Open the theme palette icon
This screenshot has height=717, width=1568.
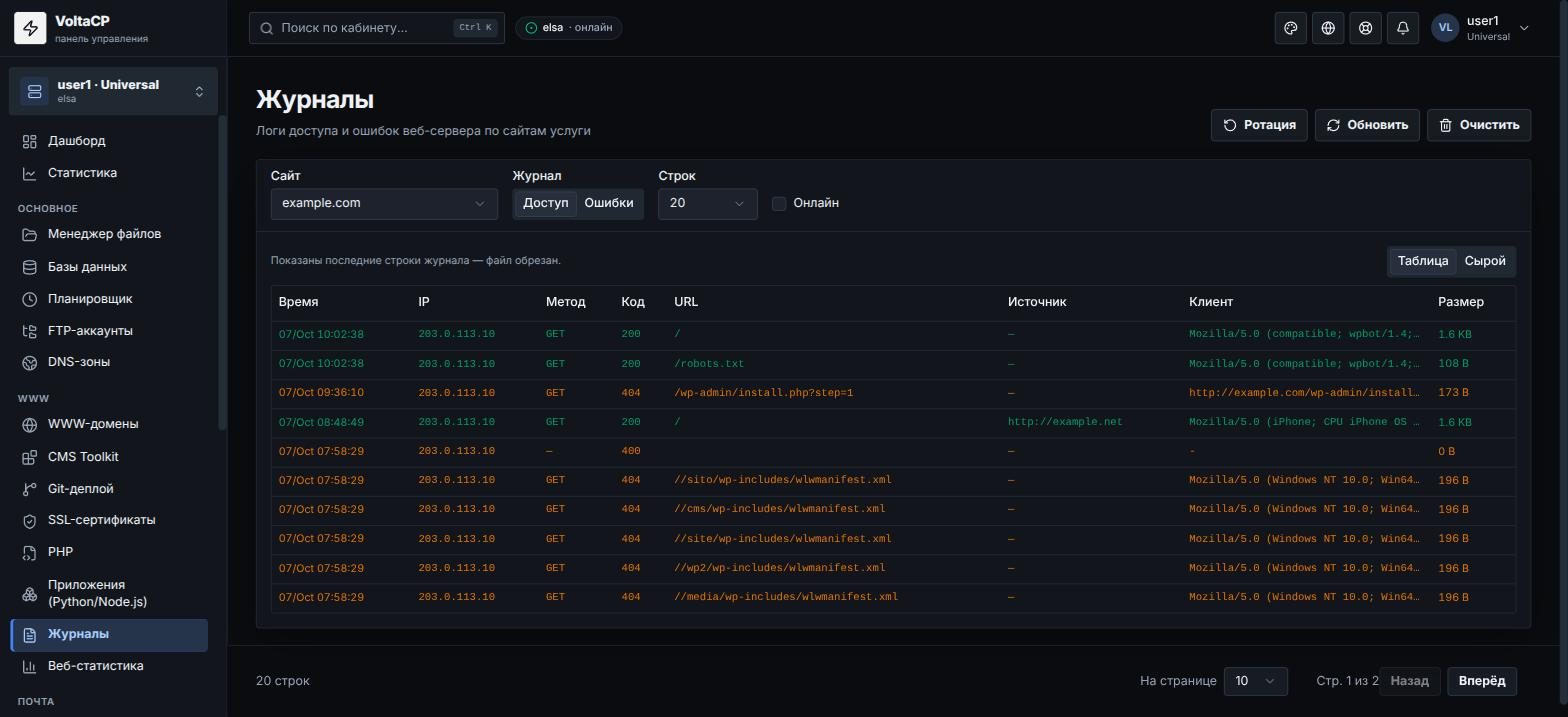tap(1291, 28)
